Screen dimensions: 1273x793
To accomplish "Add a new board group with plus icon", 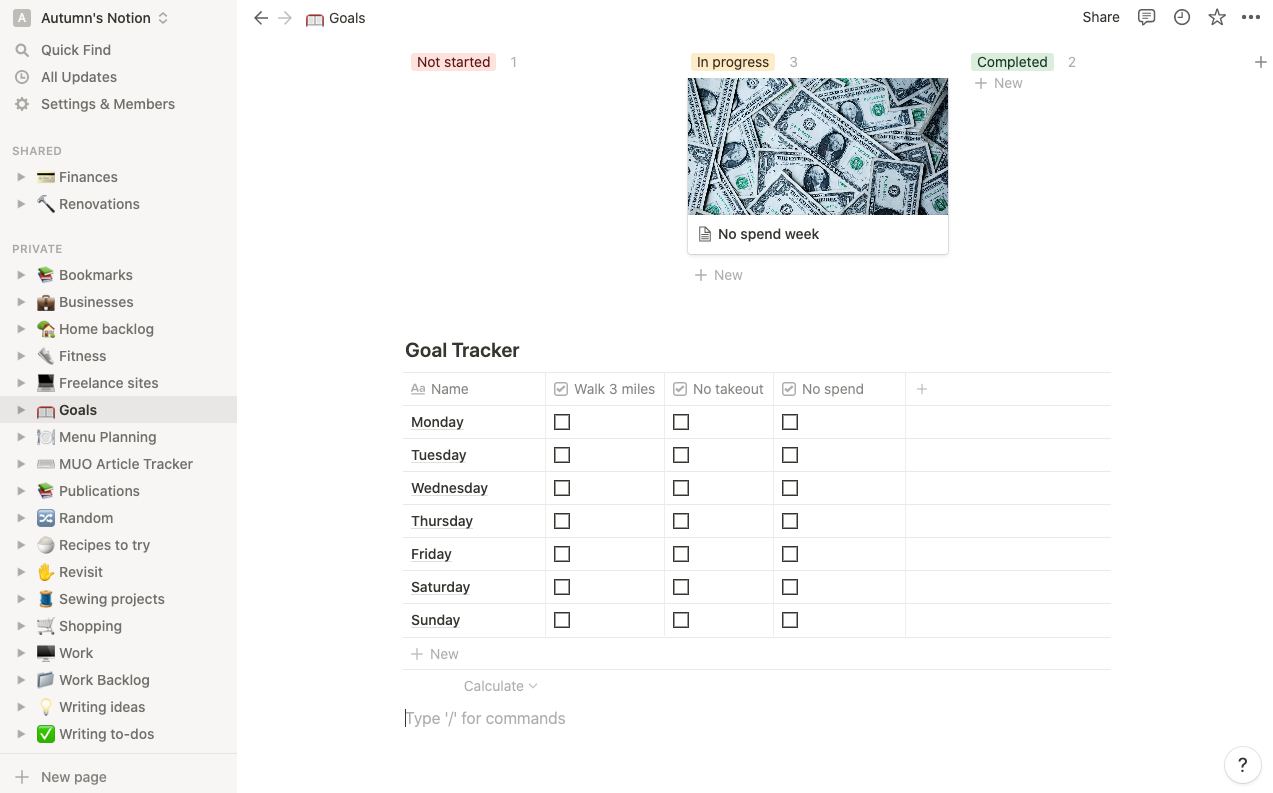I will (x=1260, y=62).
